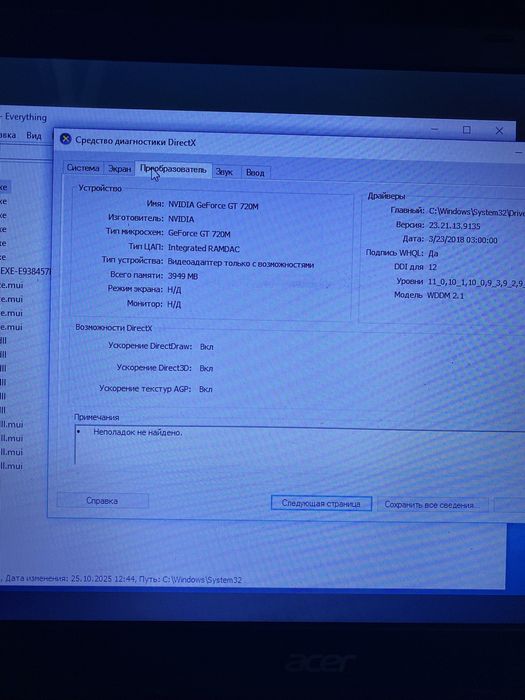Viewport: 525px width, 700px height.
Task: Open the Звук tab
Action: tap(224, 171)
